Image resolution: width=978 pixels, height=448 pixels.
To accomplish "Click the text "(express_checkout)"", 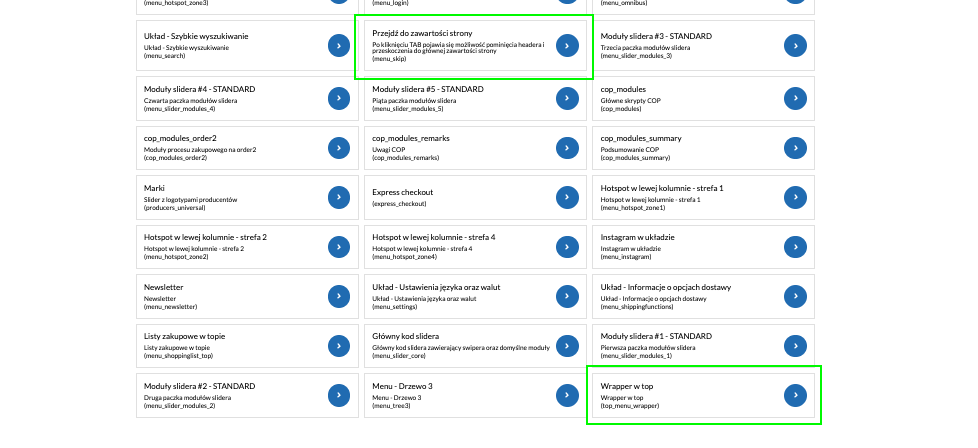I will click(x=399, y=204).
